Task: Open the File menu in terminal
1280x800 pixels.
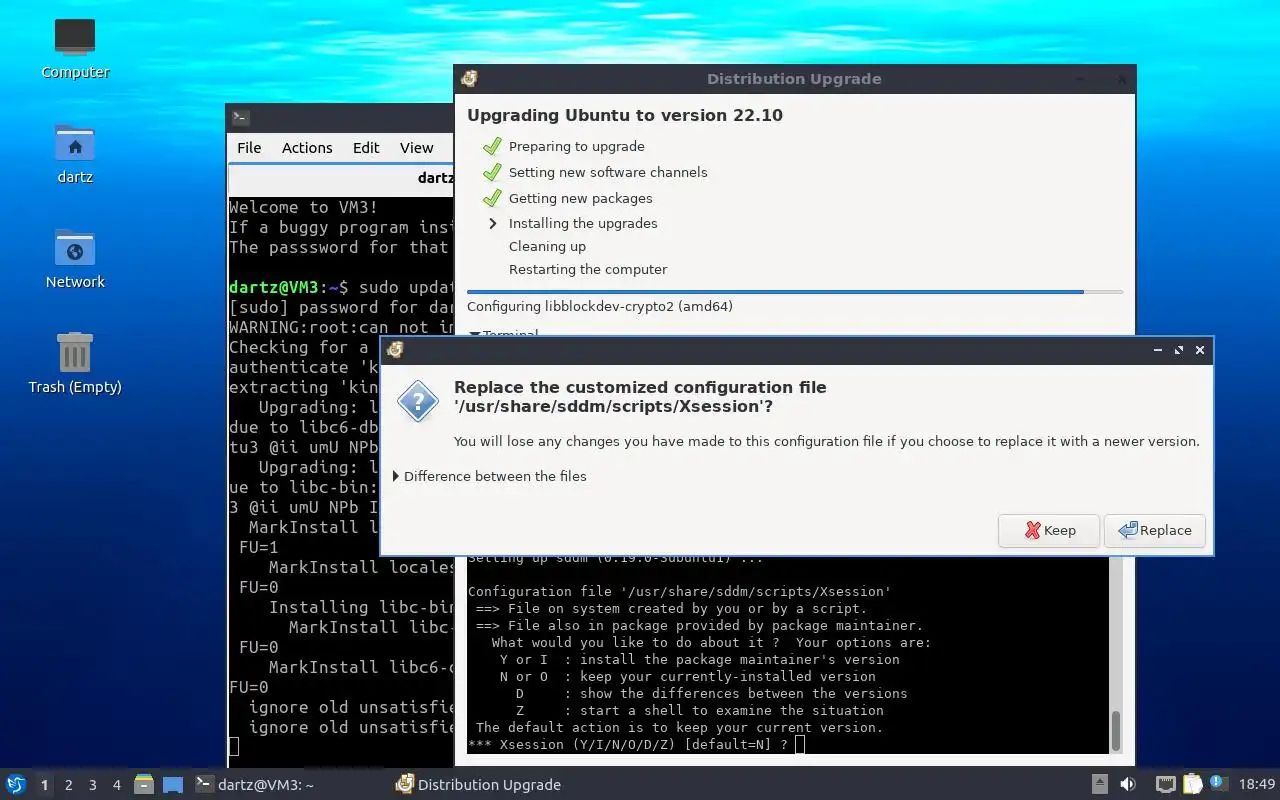Action: [x=249, y=147]
